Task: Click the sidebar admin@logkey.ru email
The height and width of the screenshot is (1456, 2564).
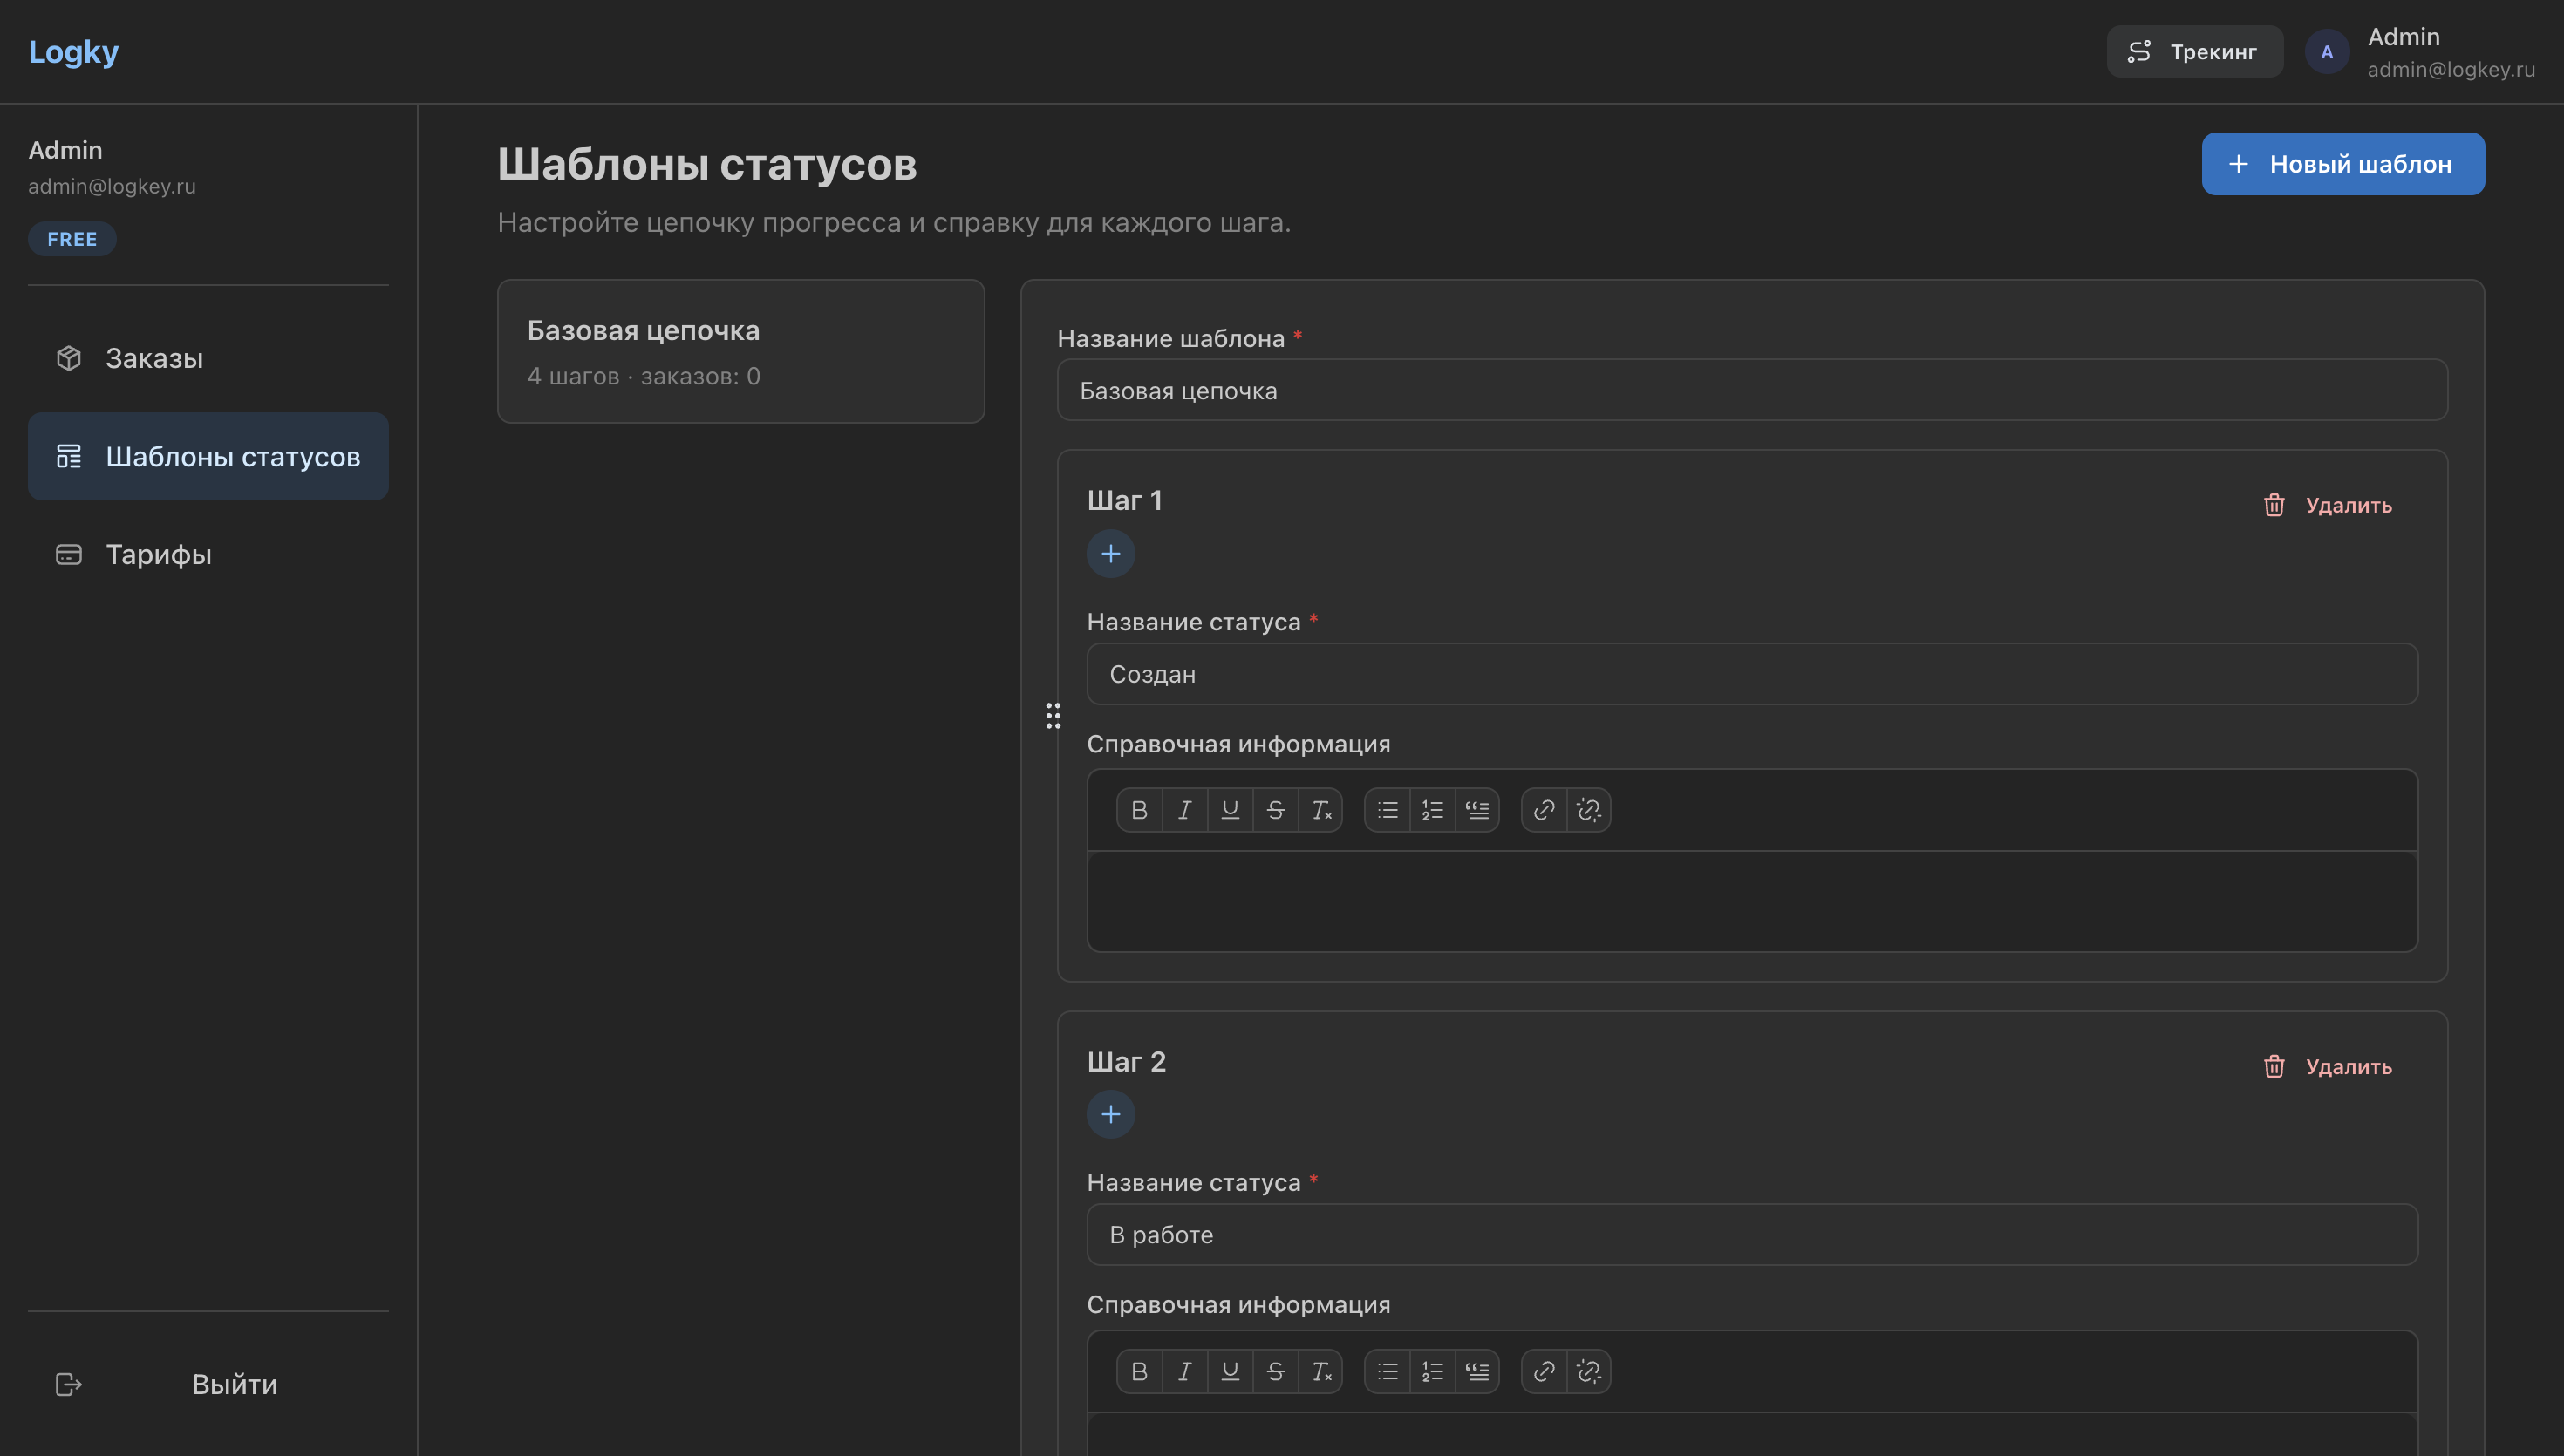Action: 112,186
